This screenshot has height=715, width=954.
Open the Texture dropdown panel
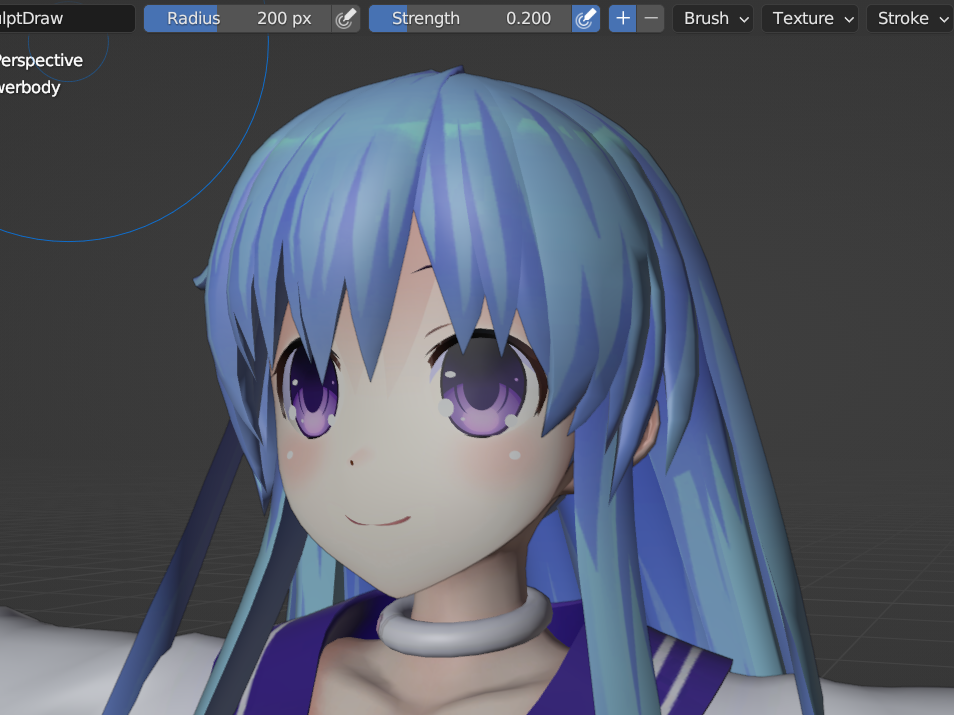click(x=810, y=18)
